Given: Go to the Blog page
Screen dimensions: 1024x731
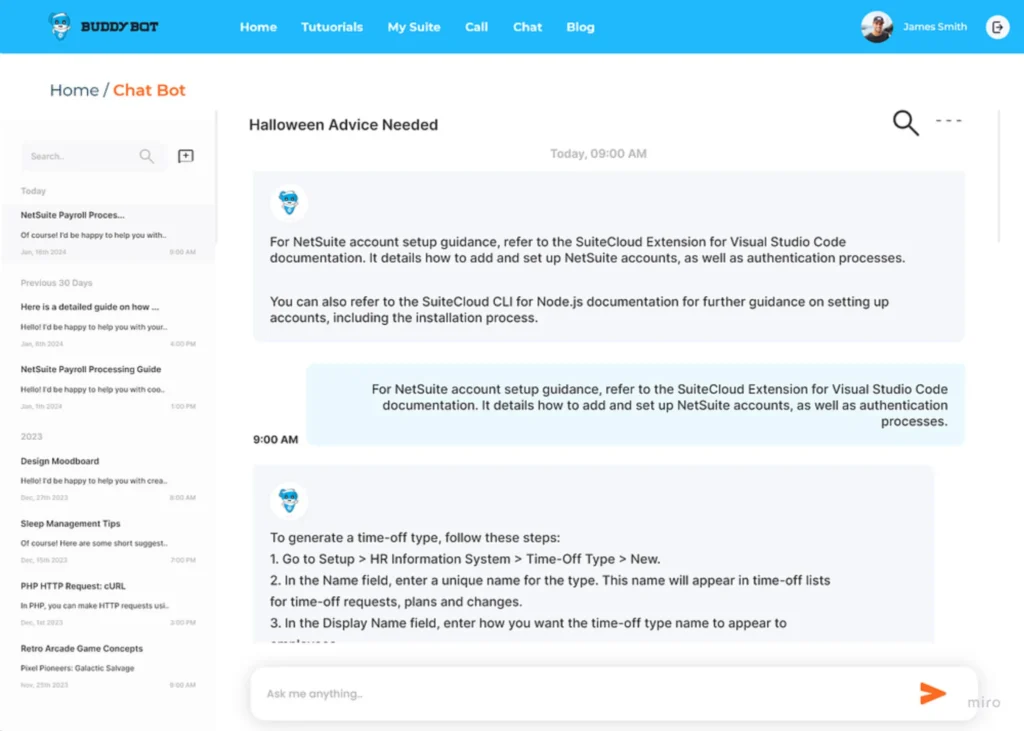Looking at the screenshot, I should click(580, 27).
